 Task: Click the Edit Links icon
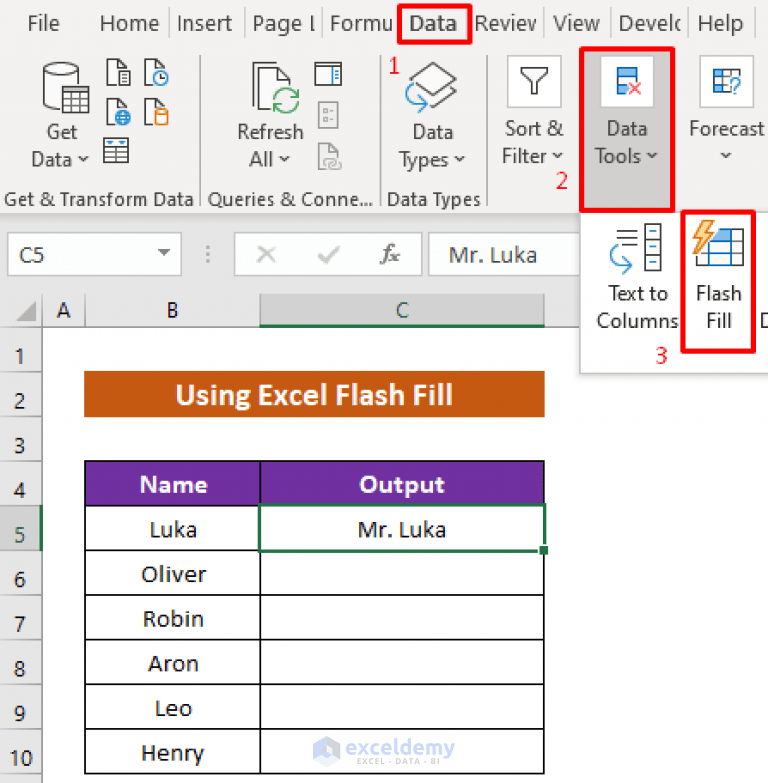point(329,156)
